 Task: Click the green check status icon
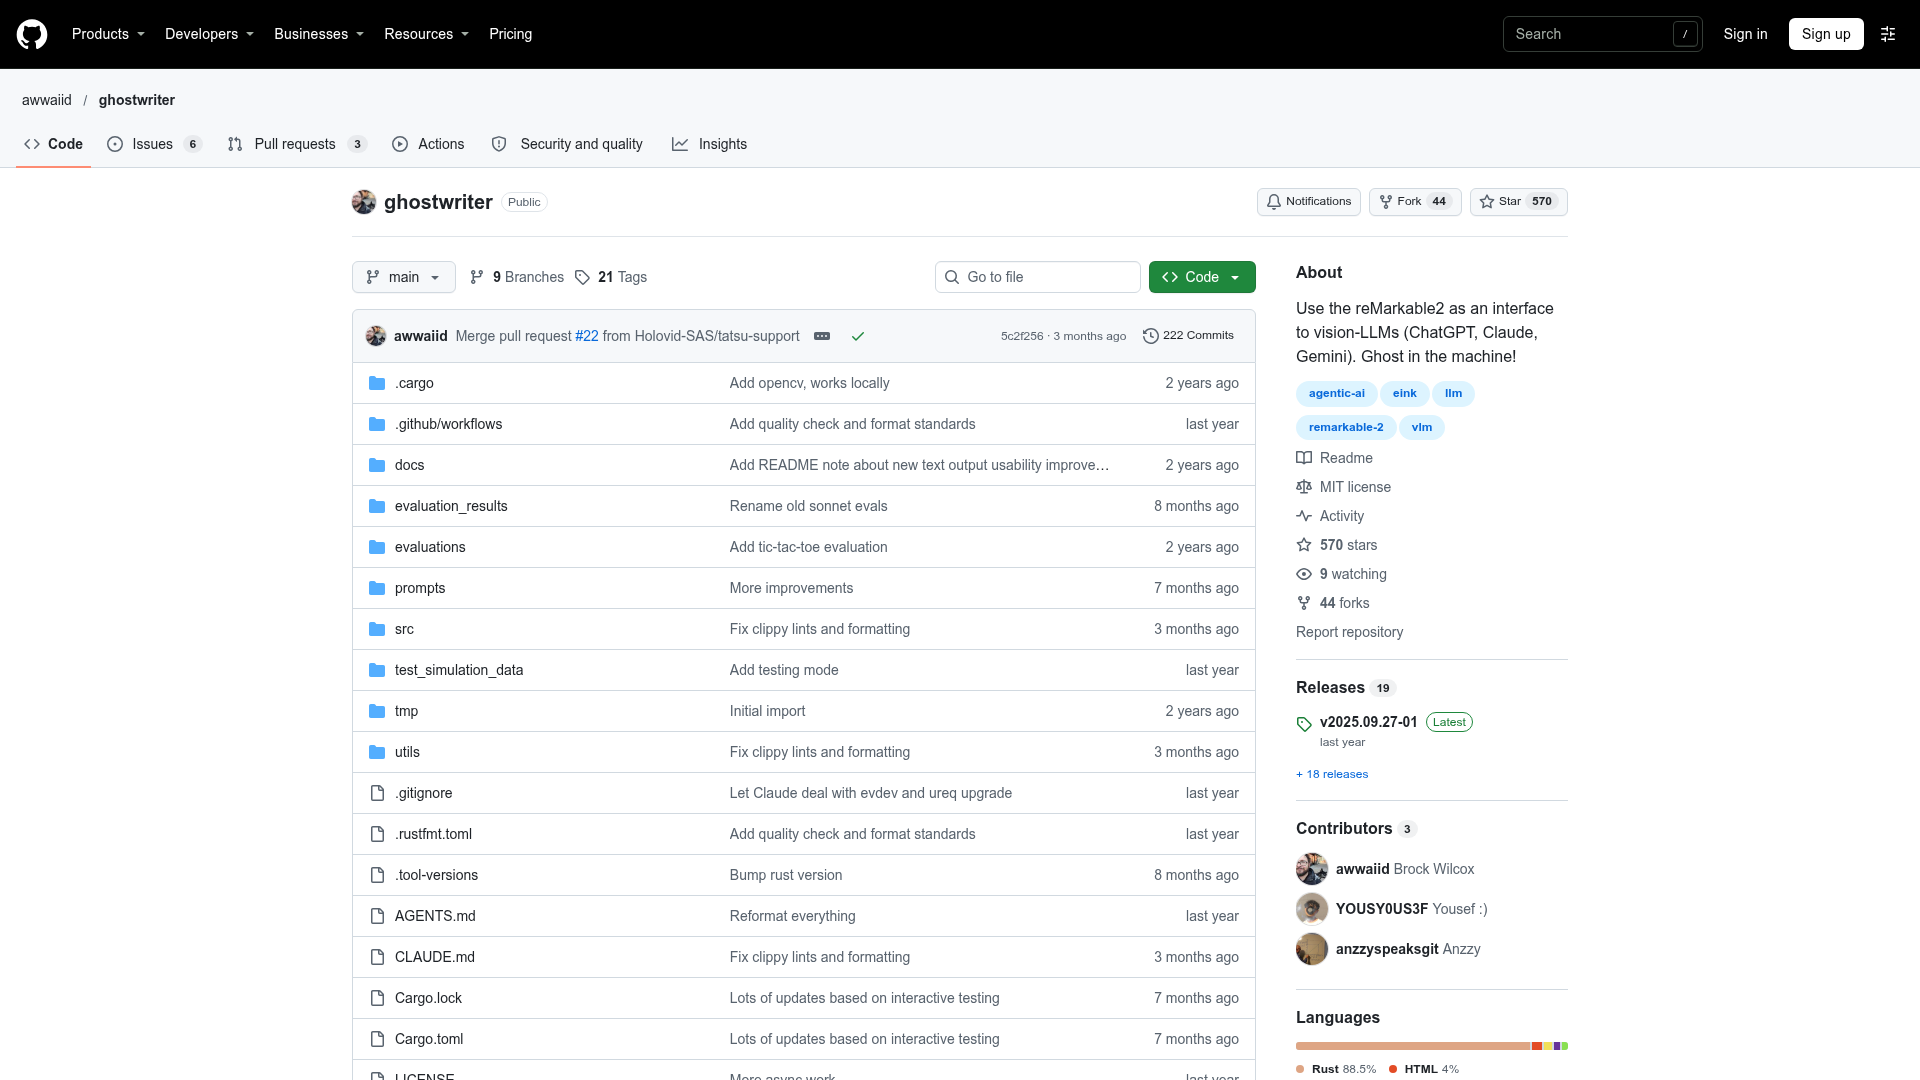point(857,336)
